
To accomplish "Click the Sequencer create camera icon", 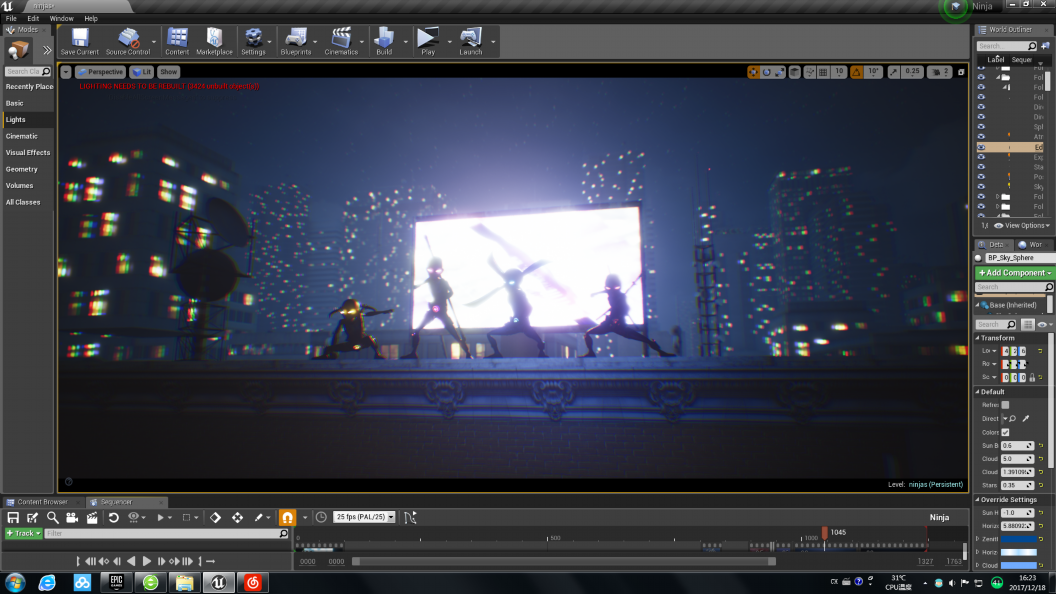I will click(71, 517).
